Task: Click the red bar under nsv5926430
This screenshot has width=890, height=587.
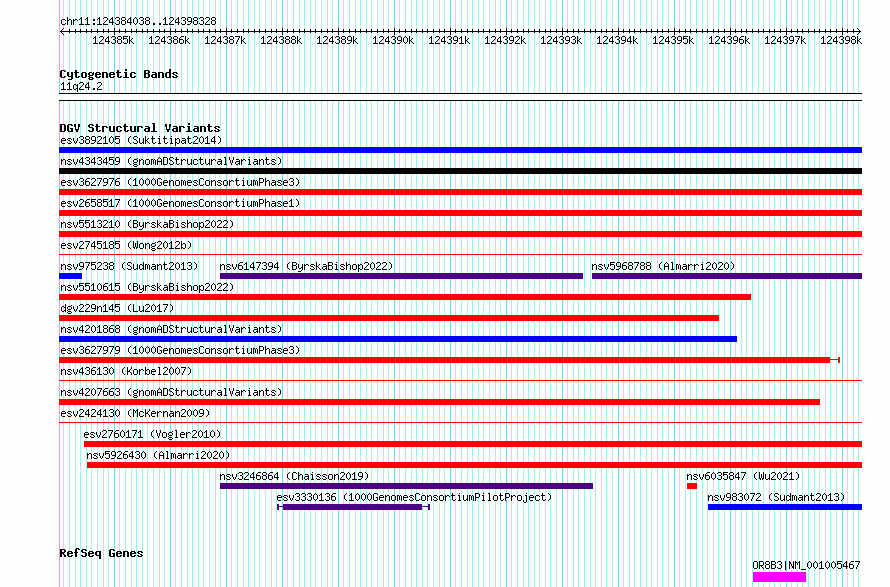Action: pyautogui.click(x=475, y=465)
